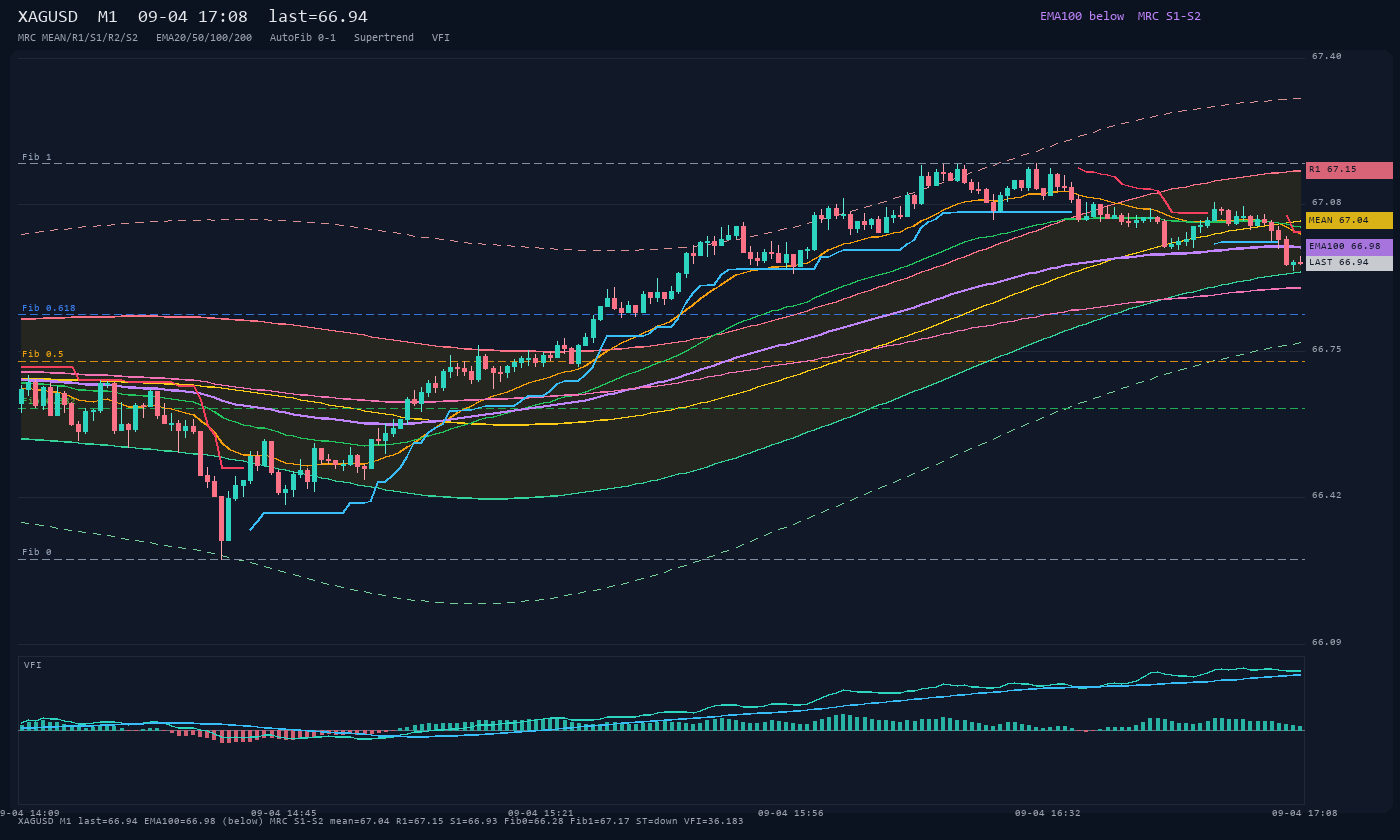Click the red R1 67.15 price tag
The image size is (1400, 840).
[1349, 170]
